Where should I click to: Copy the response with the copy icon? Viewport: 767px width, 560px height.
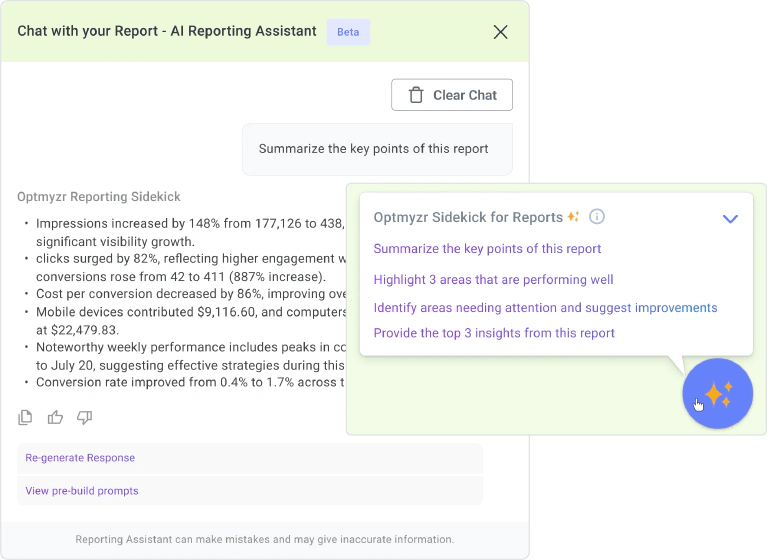click(25, 417)
